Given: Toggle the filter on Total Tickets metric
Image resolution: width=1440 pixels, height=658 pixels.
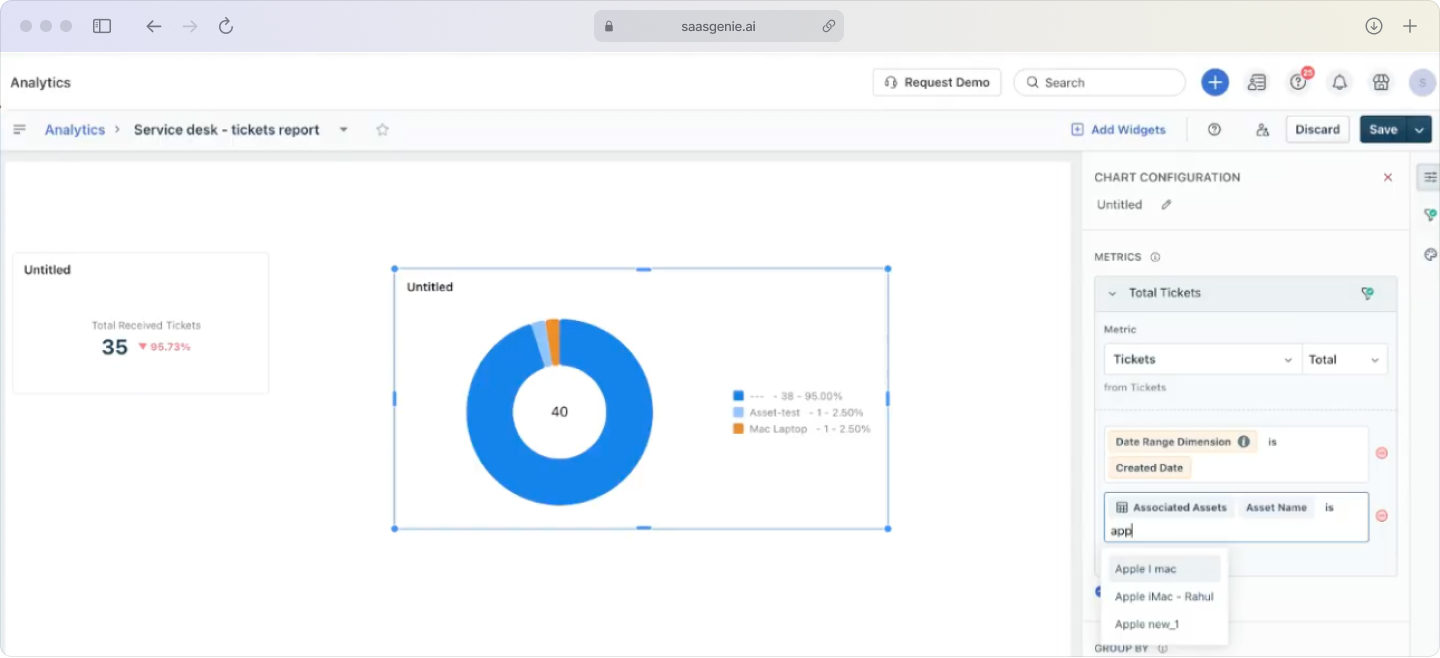Looking at the screenshot, I should [x=1367, y=293].
